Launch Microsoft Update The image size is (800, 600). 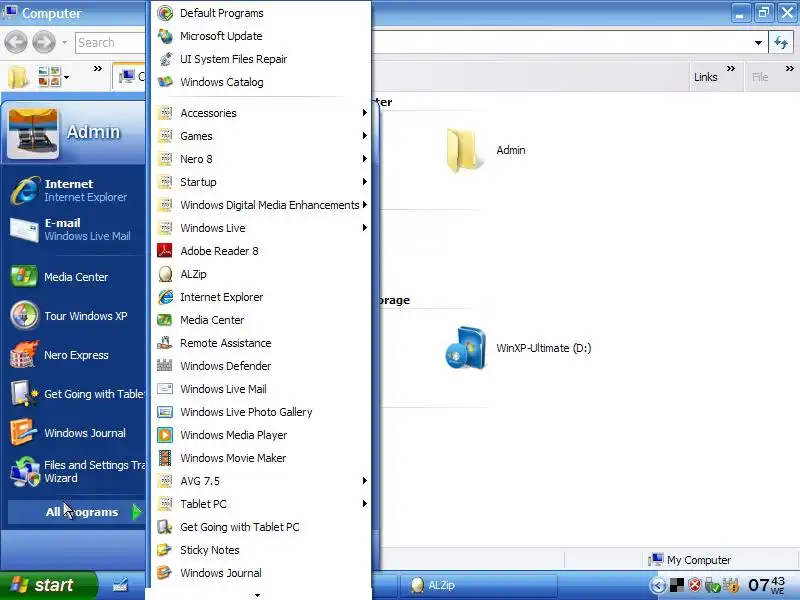(261, 36)
